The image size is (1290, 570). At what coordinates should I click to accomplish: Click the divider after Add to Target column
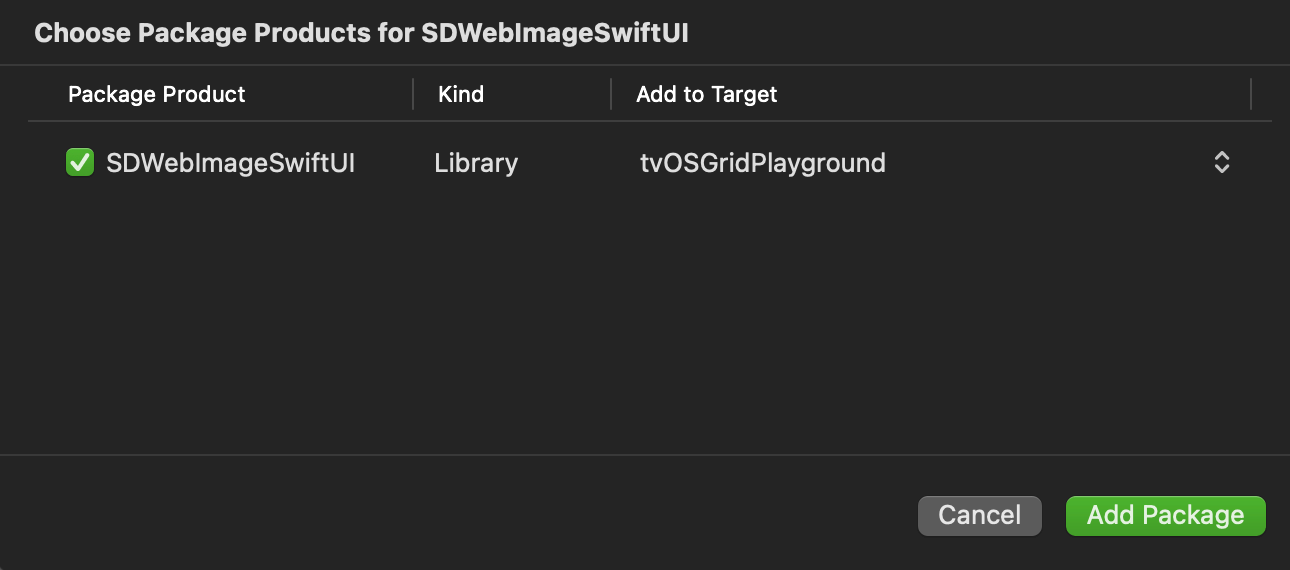coord(1251,94)
